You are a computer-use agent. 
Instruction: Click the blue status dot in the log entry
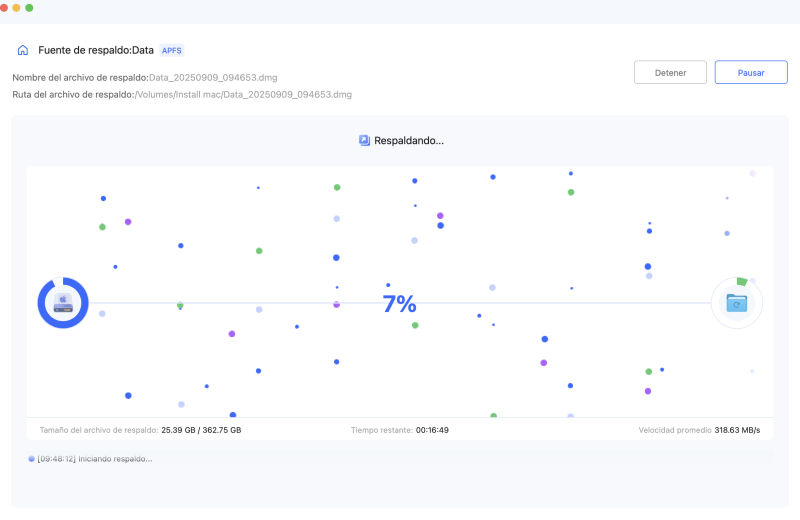point(32,459)
